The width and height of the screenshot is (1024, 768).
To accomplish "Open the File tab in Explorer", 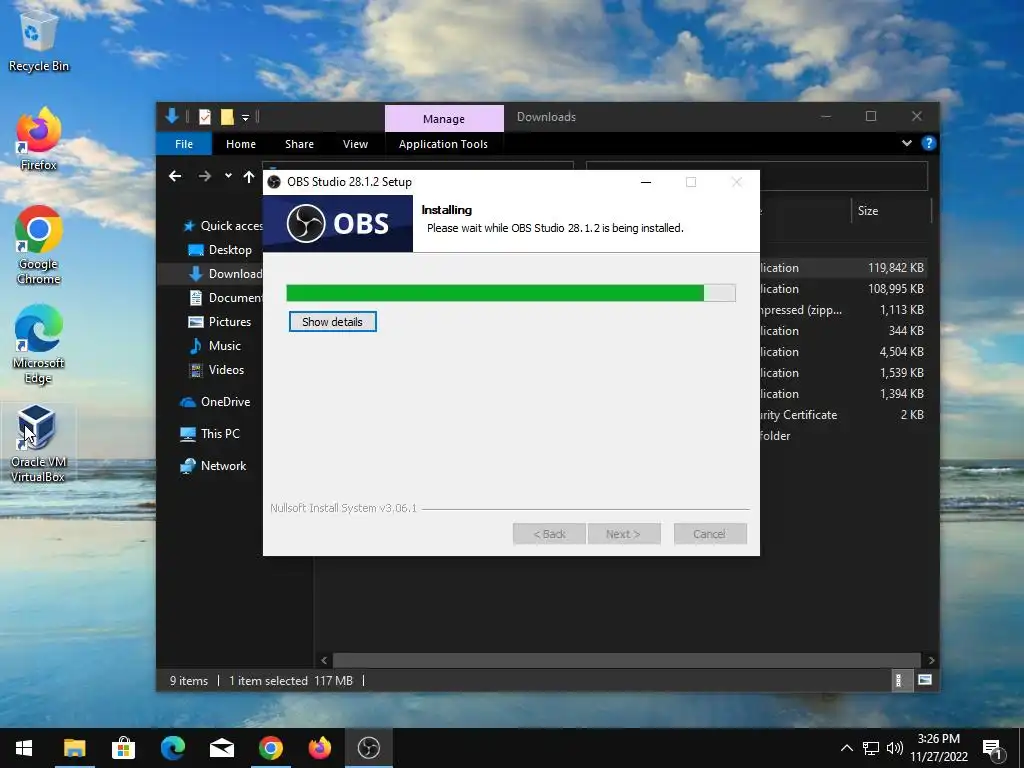I will [184, 144].
